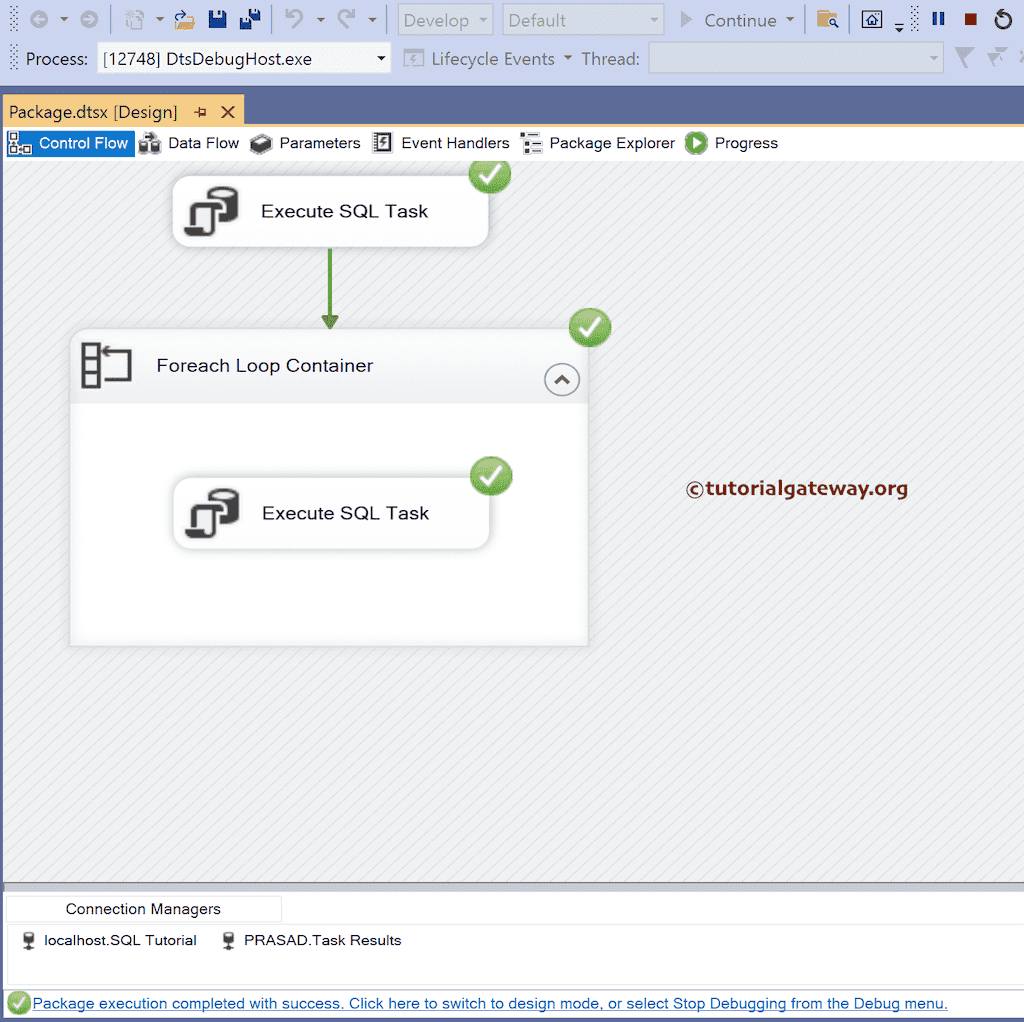
Task: Click the red Stop Debugging icon
Action: pos(969,18)
